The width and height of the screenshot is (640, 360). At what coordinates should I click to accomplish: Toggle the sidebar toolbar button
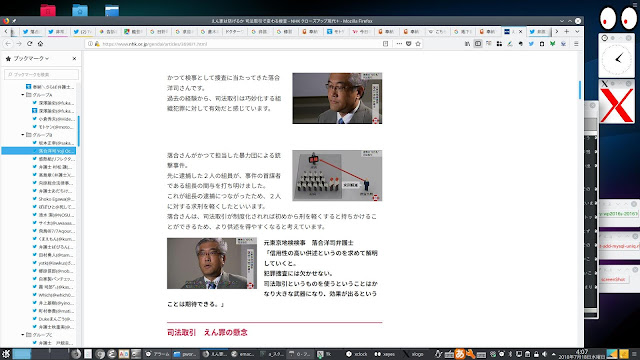[x=478, y=44]
